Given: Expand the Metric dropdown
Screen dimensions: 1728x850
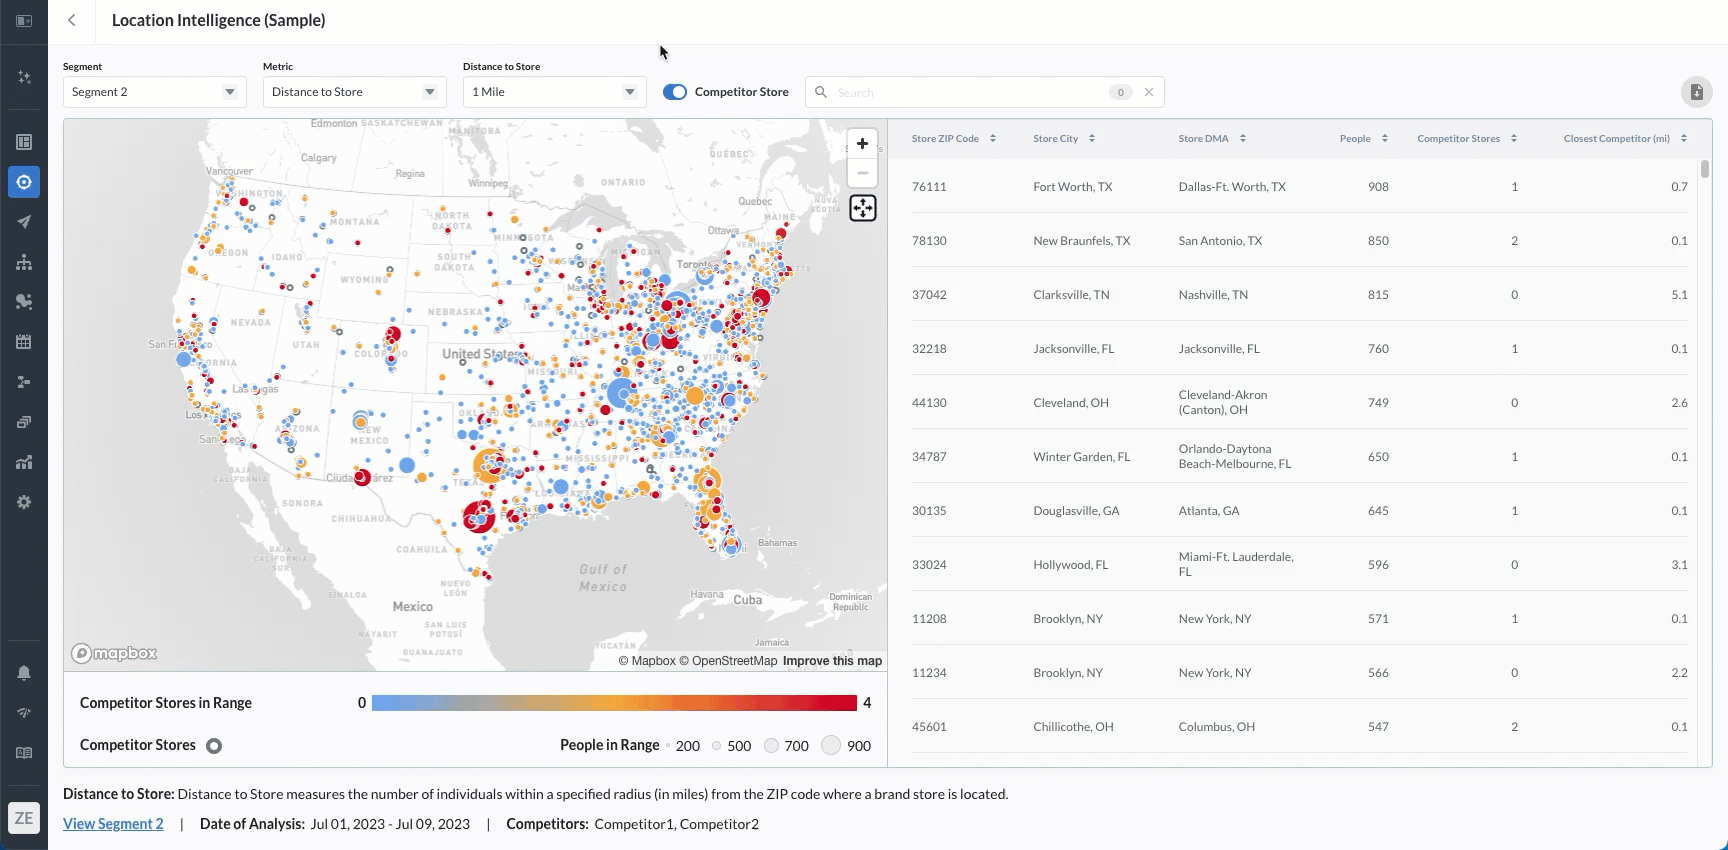Looking at the screenshot, I should tap(354, 92).
